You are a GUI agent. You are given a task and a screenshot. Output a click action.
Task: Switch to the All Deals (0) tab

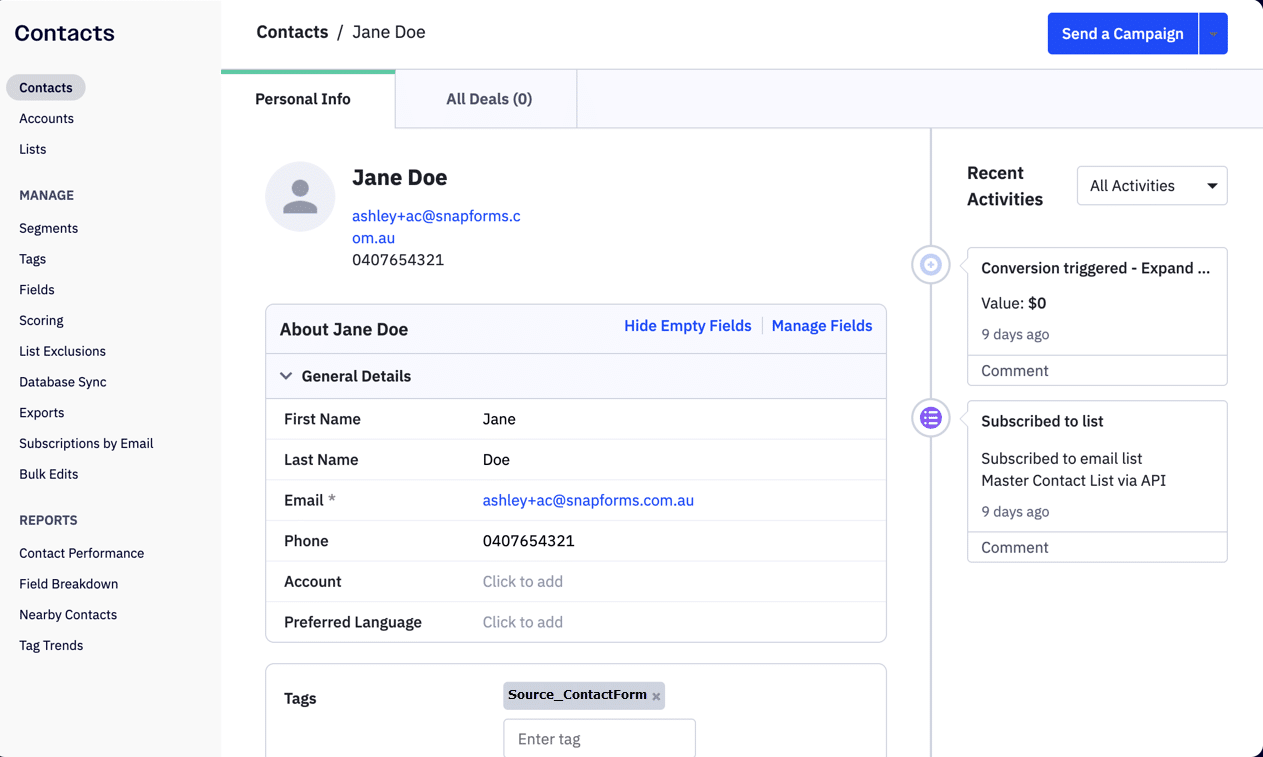tap(488, 99)
